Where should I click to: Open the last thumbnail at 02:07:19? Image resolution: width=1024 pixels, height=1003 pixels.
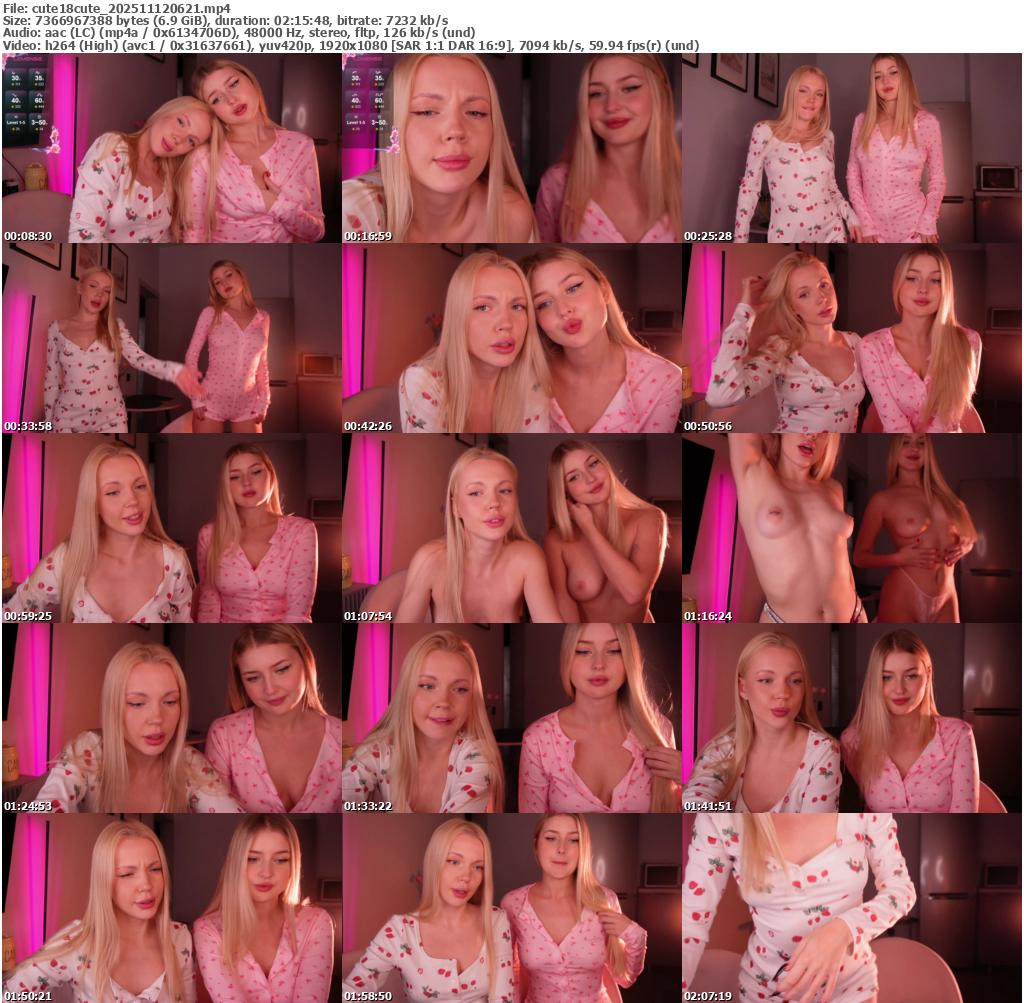(x=851, y=908)
